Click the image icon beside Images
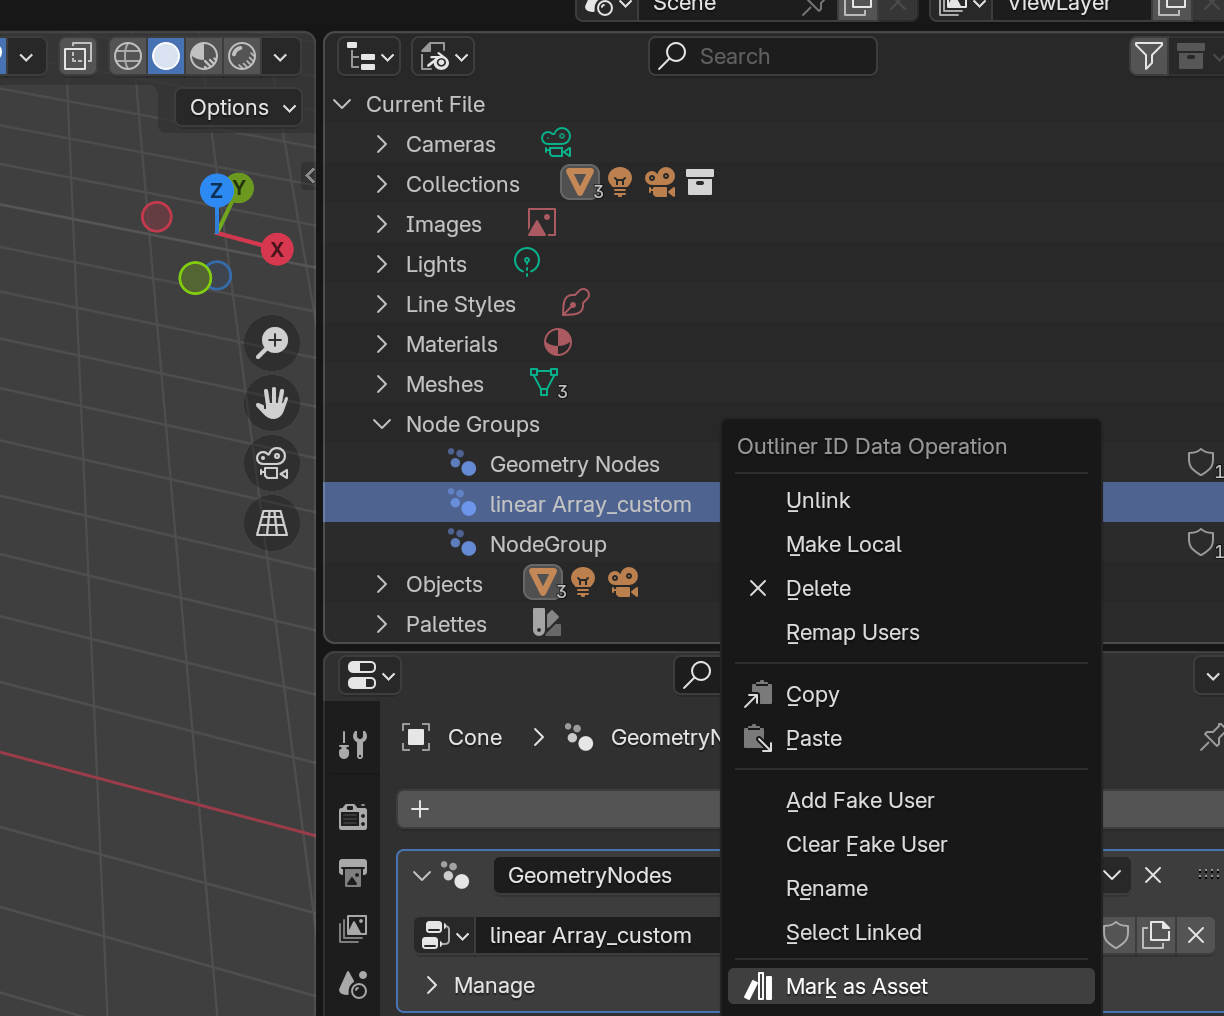 [541, 222]
